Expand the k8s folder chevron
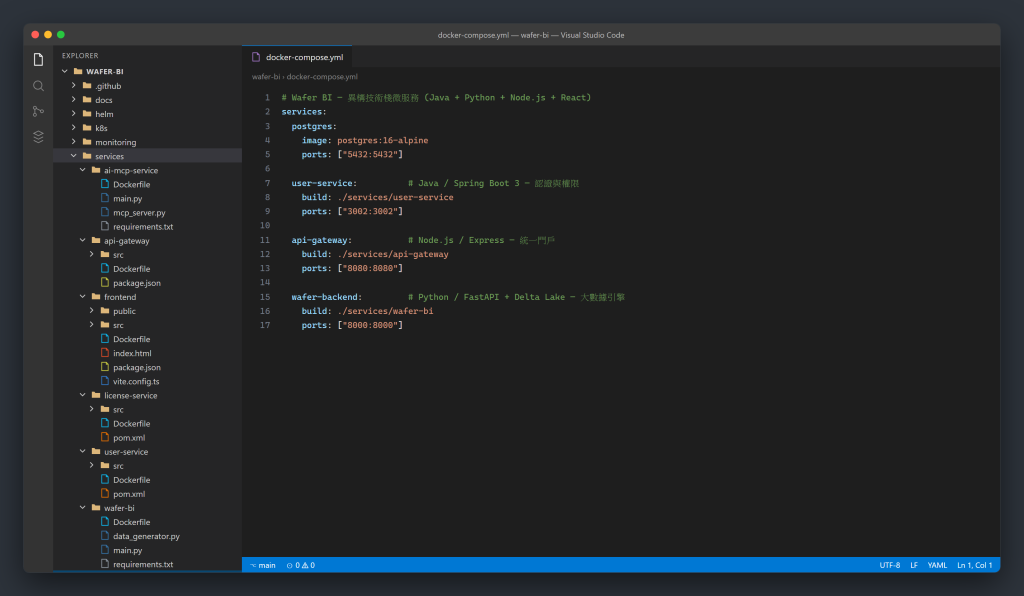 pos(73,128)
